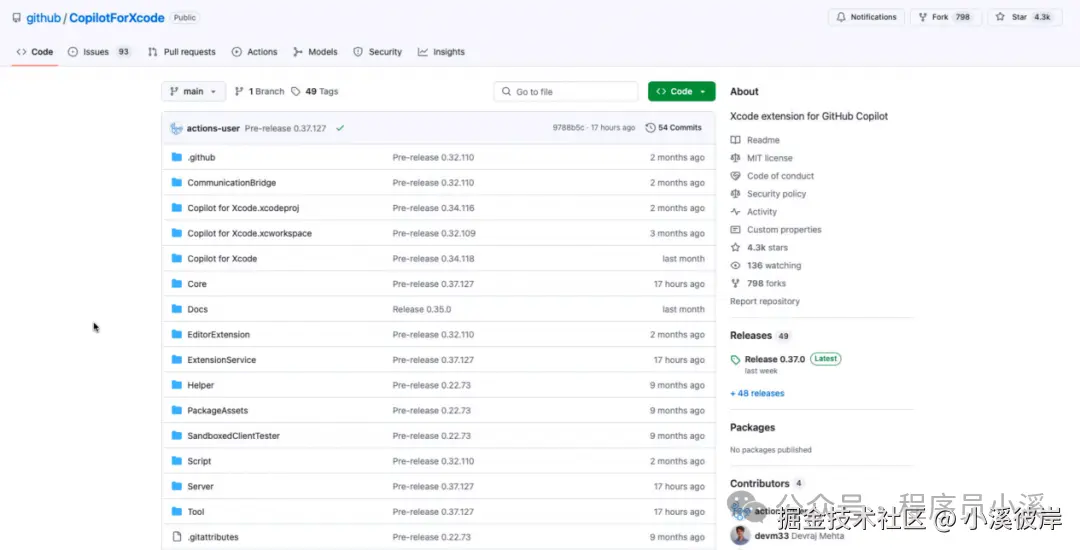View the 49 Tags link
The width and height of the screenshot is (1080, 550).
(x=315, y=92)
